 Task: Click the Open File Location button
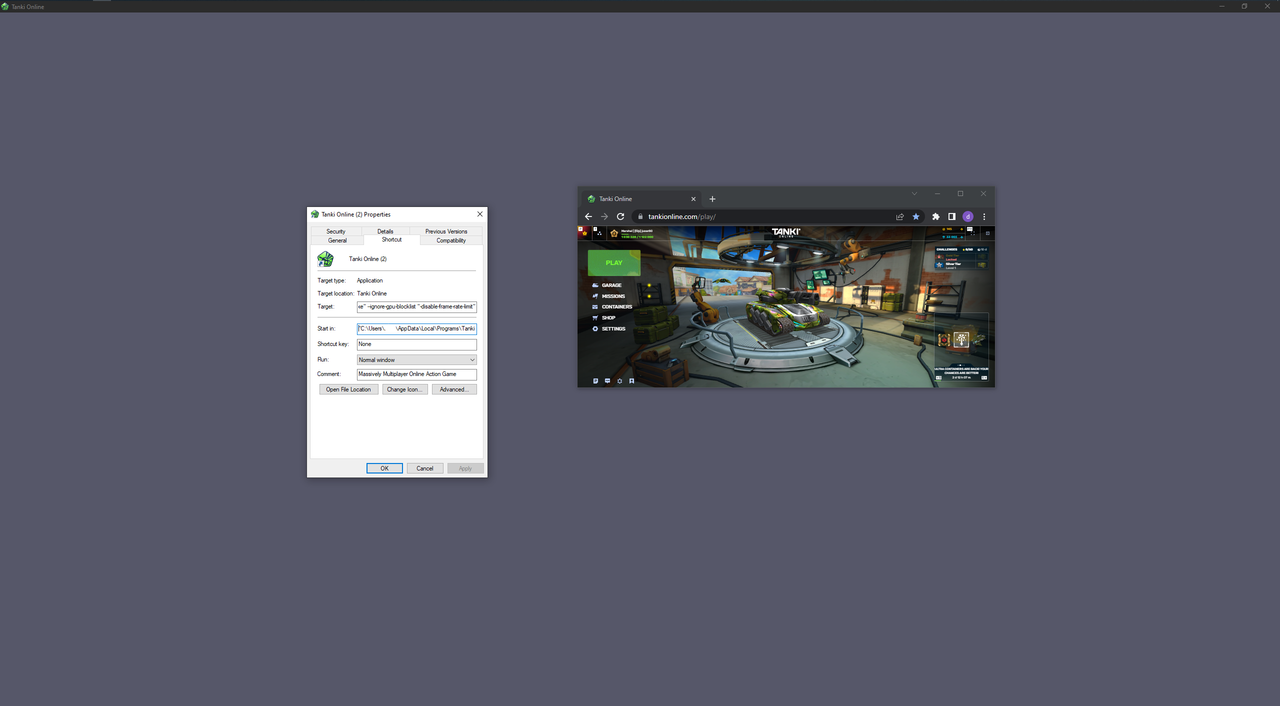pyautogui.click(x=348, y=389)
